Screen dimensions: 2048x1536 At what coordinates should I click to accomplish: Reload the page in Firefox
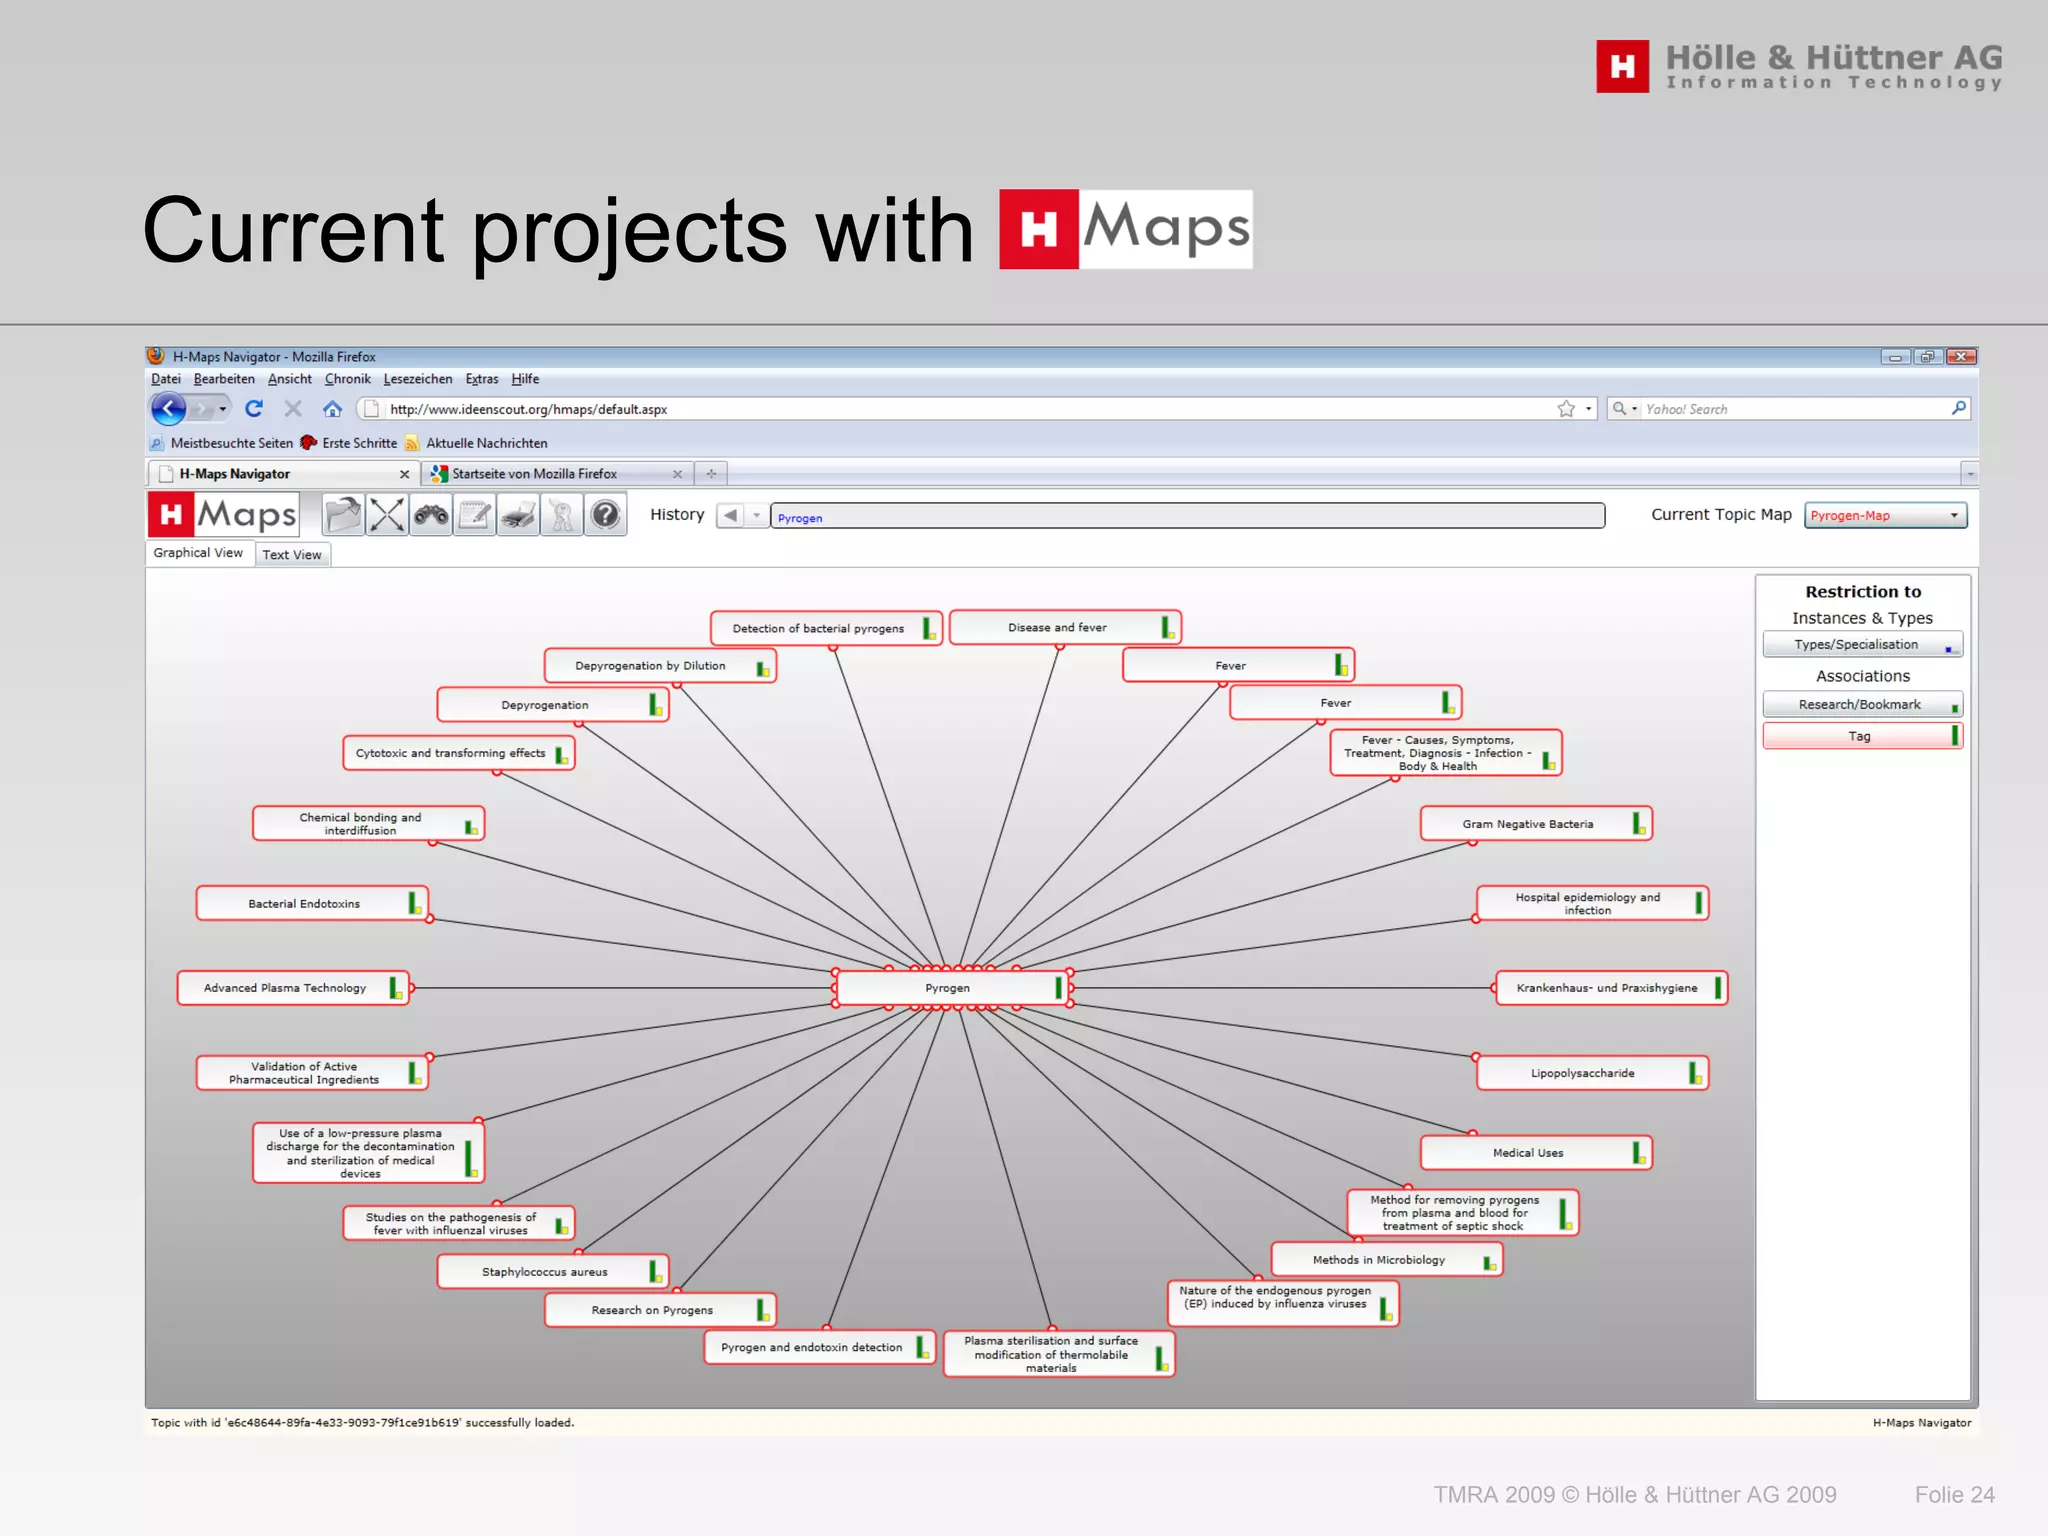click(254, 408)
